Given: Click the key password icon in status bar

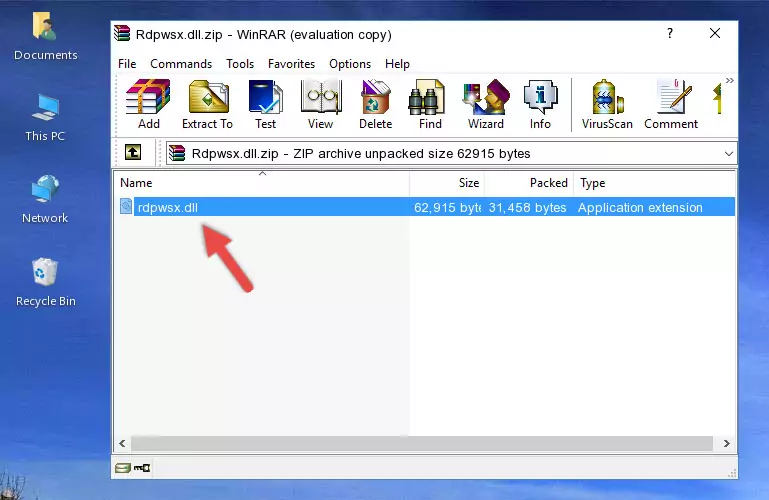Looking at the screenshot, I should click(142, 468).
